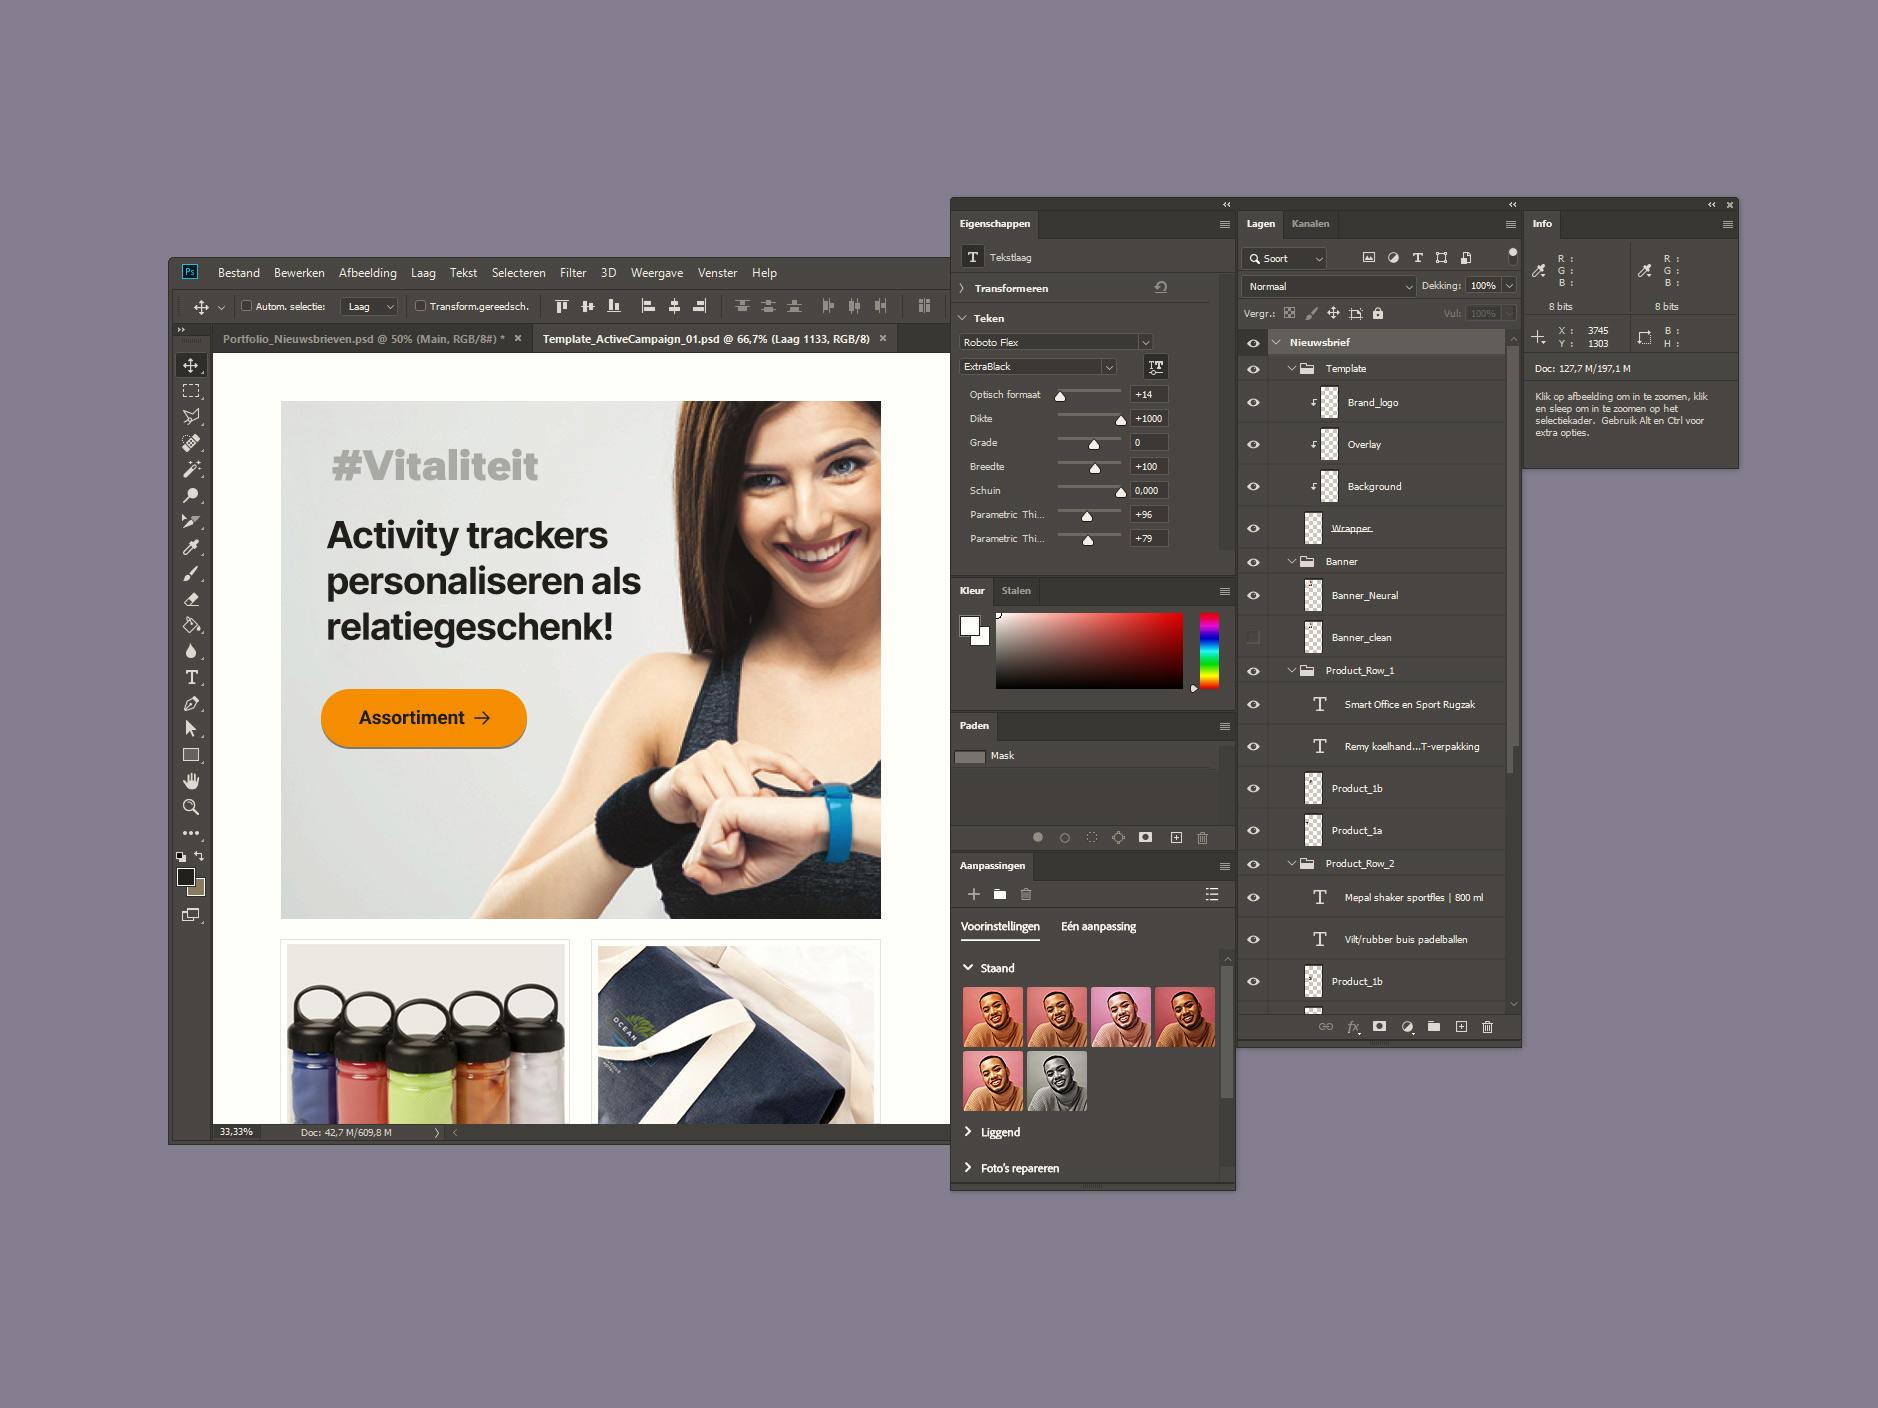Click the rainbow hue slider strip

click(1209, 651)
